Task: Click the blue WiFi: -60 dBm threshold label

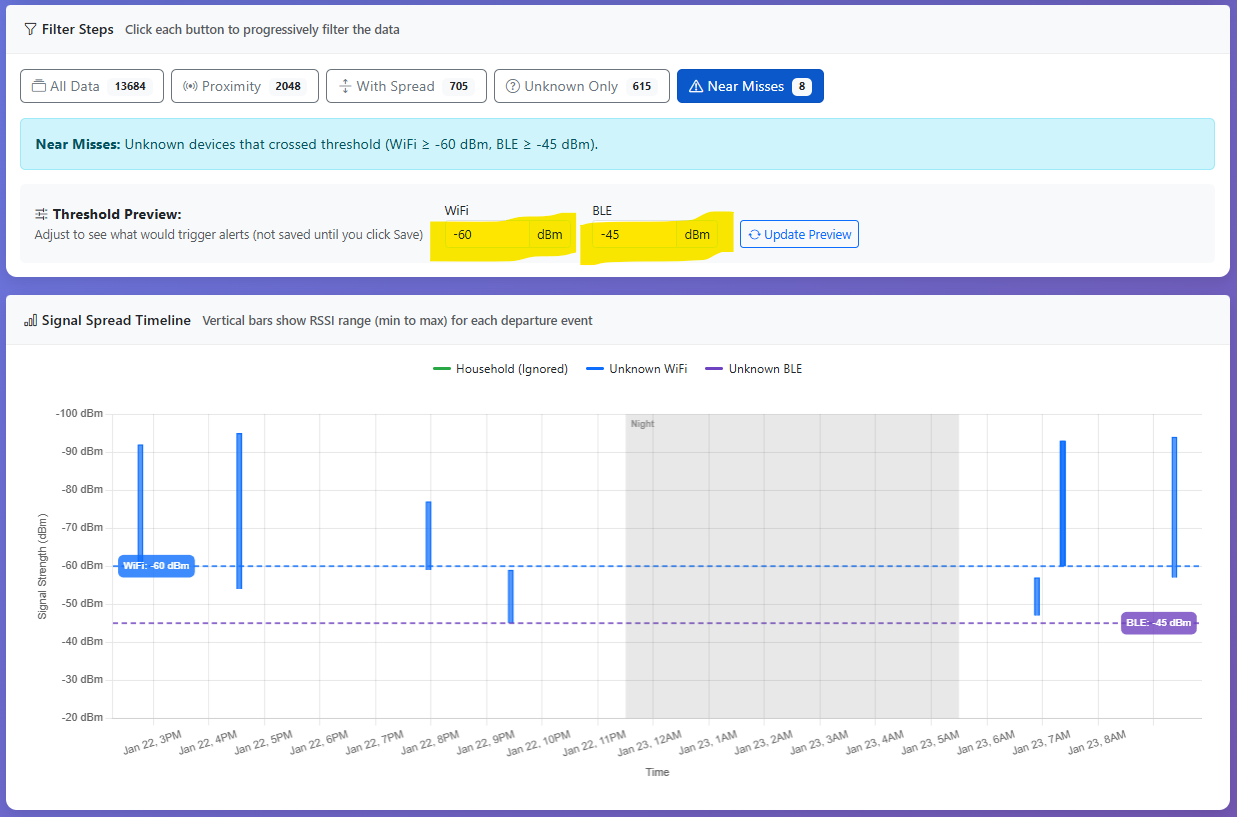Action: [x=156, y=566]
